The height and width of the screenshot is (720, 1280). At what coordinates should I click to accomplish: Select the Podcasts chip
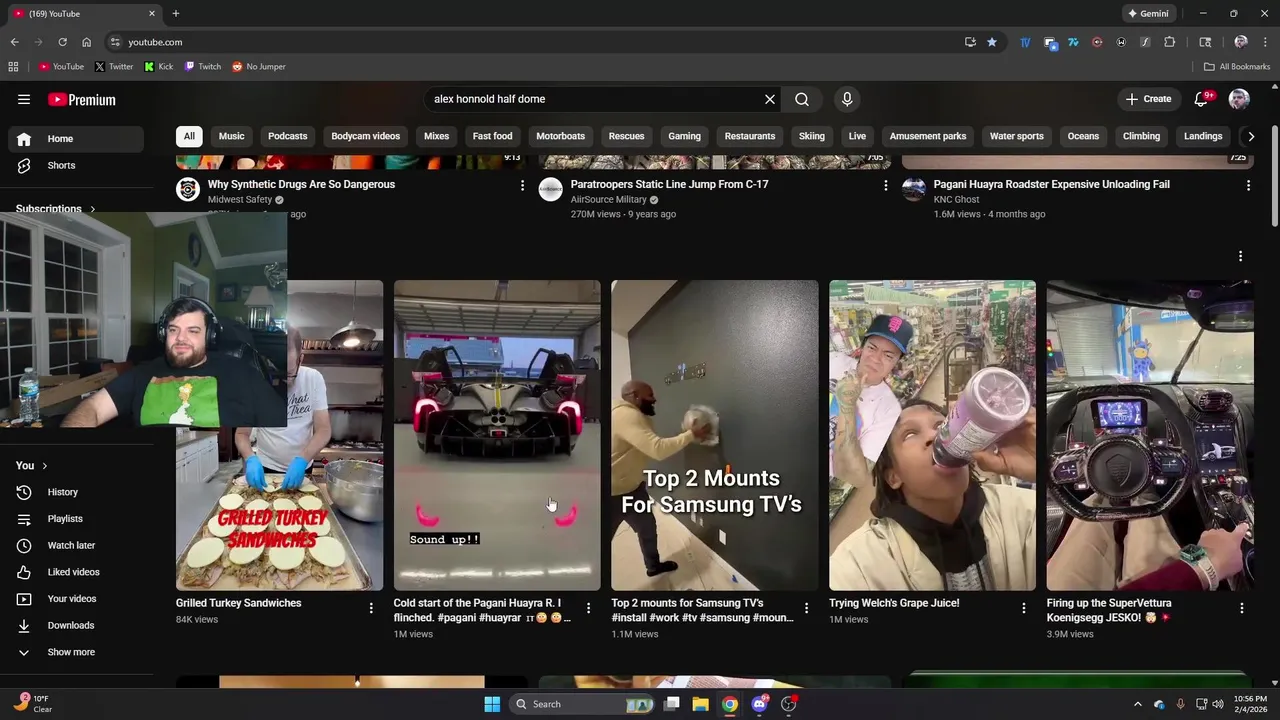tap(287, 136)
